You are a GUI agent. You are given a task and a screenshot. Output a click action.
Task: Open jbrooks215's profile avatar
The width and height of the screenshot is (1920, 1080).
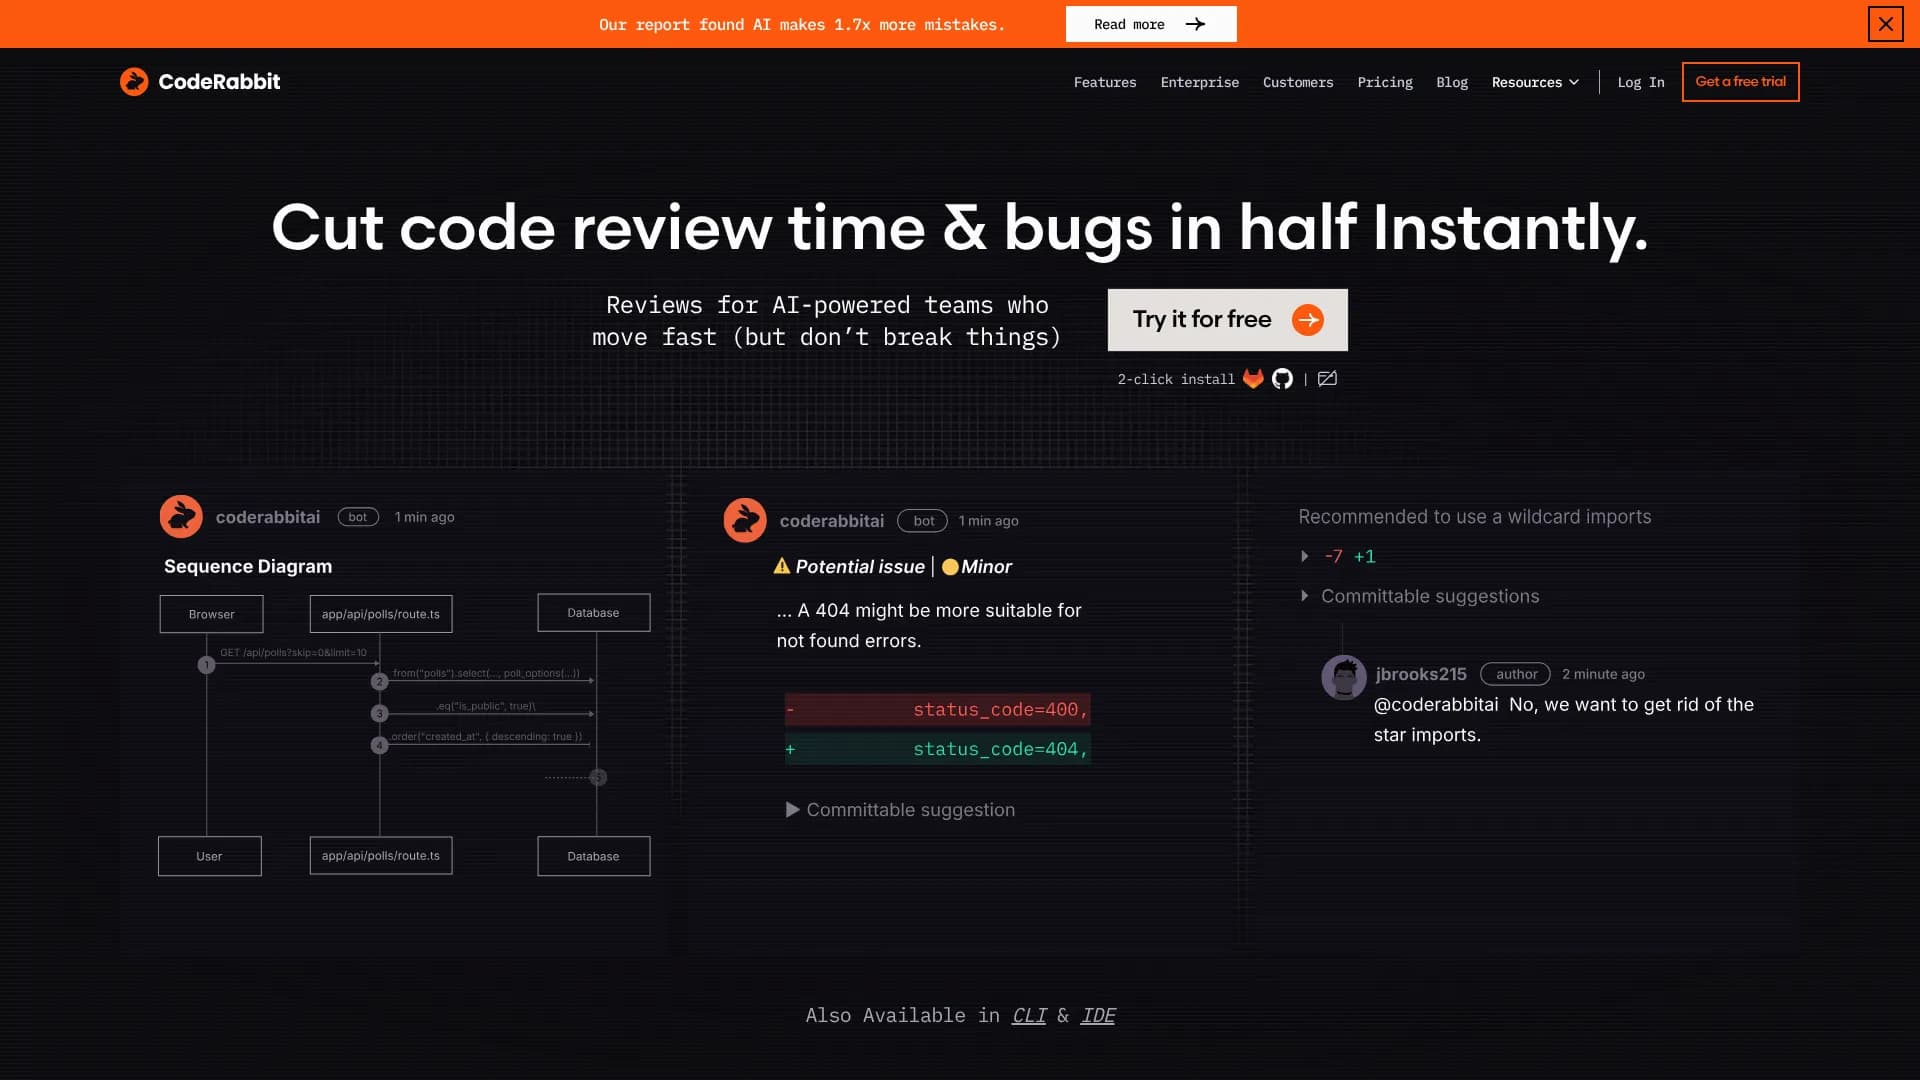[1345, 677]
